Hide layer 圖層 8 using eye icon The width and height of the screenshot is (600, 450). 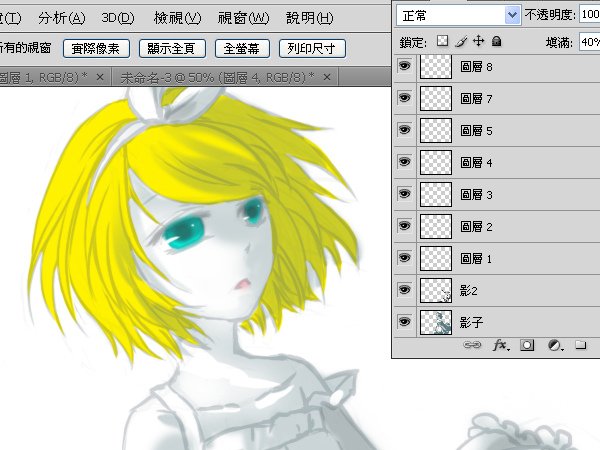point(404,66)
